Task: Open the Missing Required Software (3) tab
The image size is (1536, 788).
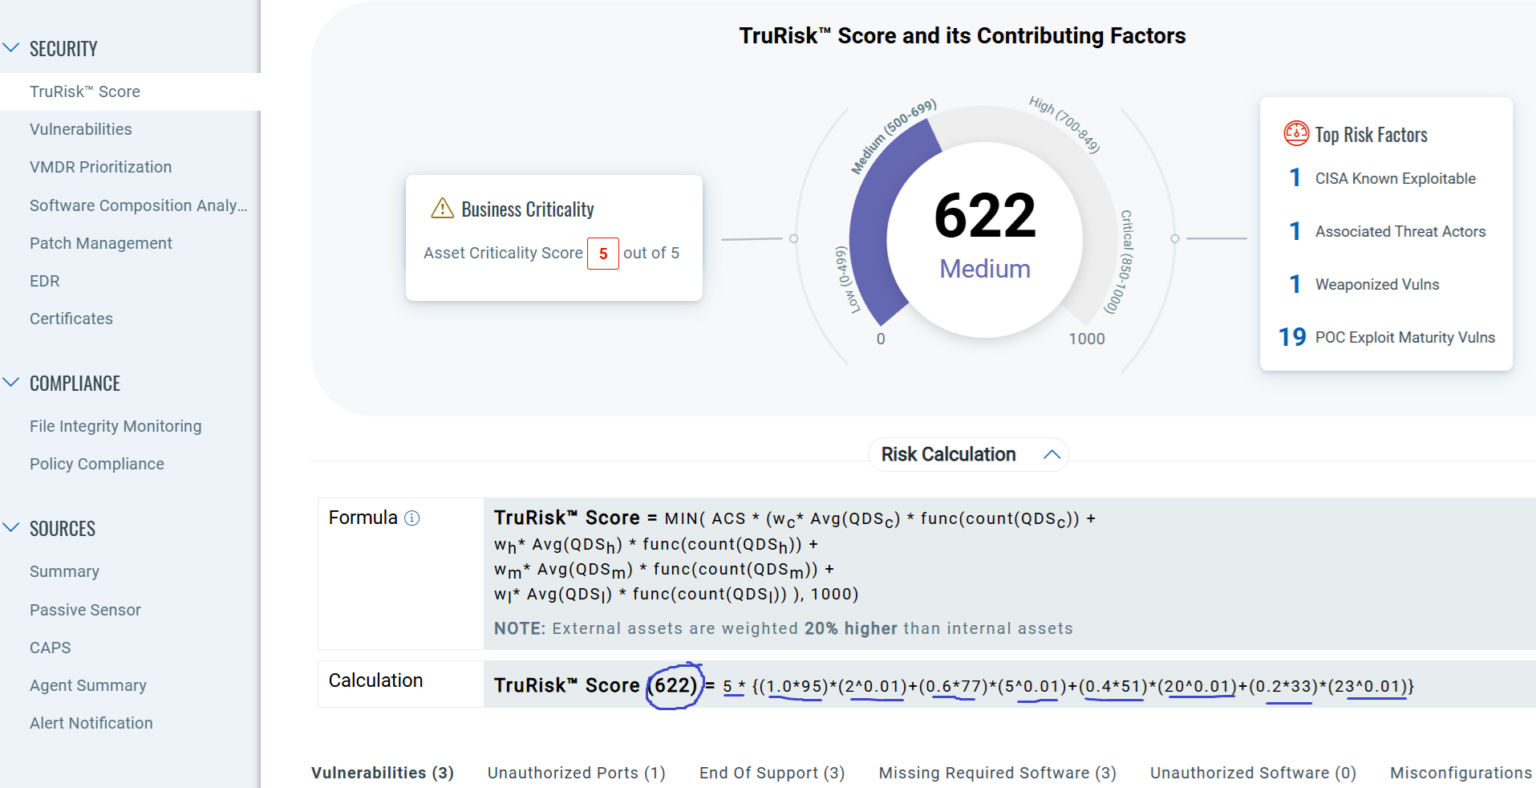Action: click(x=997, y=772)
